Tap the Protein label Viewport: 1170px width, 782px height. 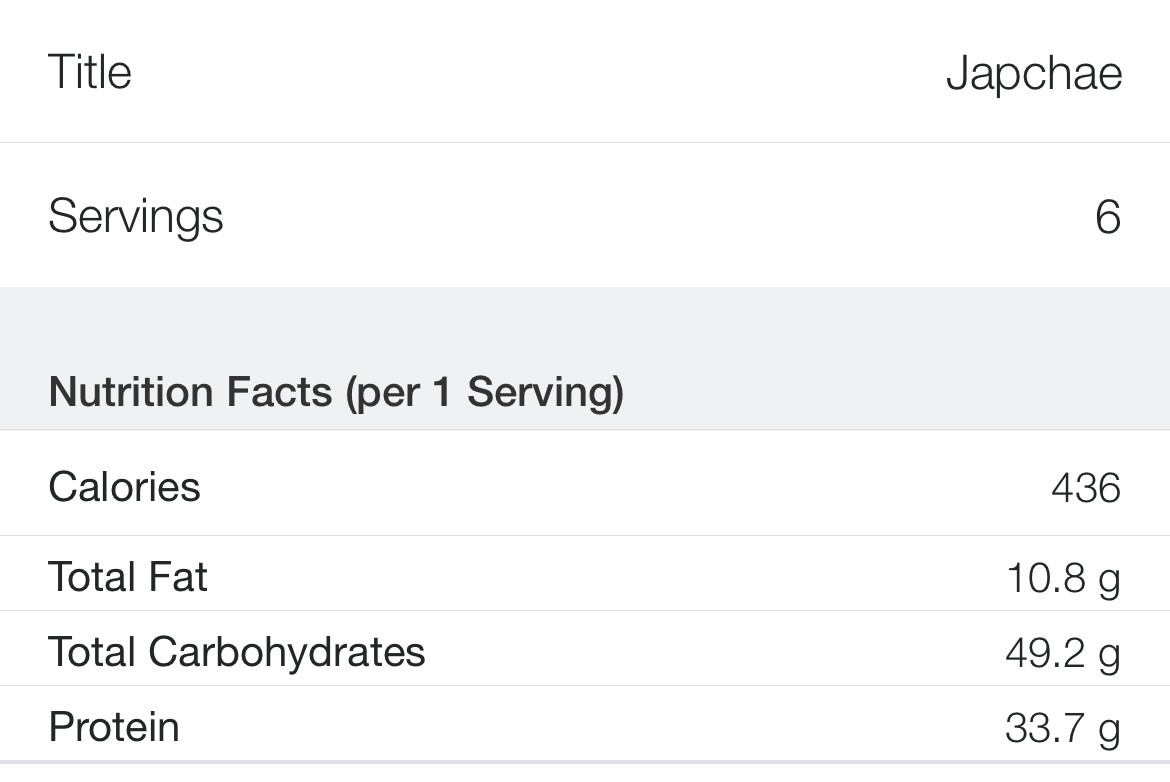coord(114,727)
